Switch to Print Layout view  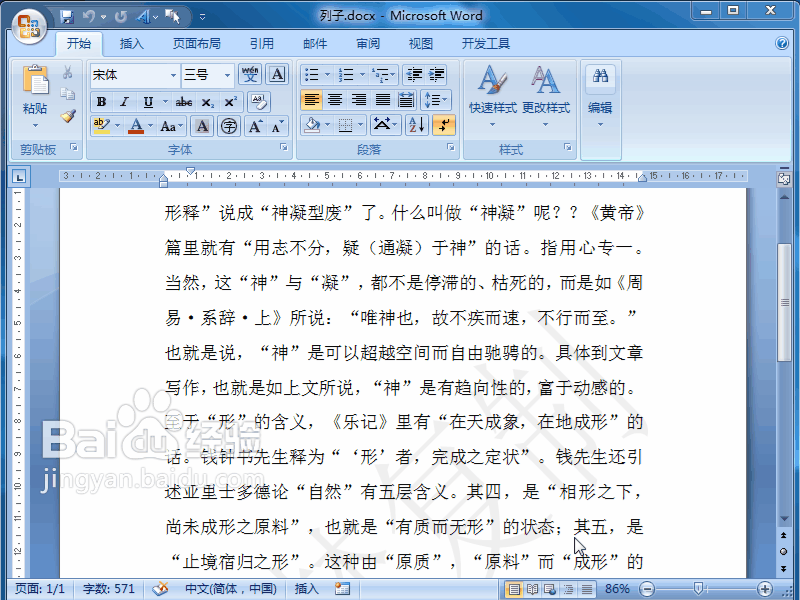pyautogui.click(x=514, y=589)
